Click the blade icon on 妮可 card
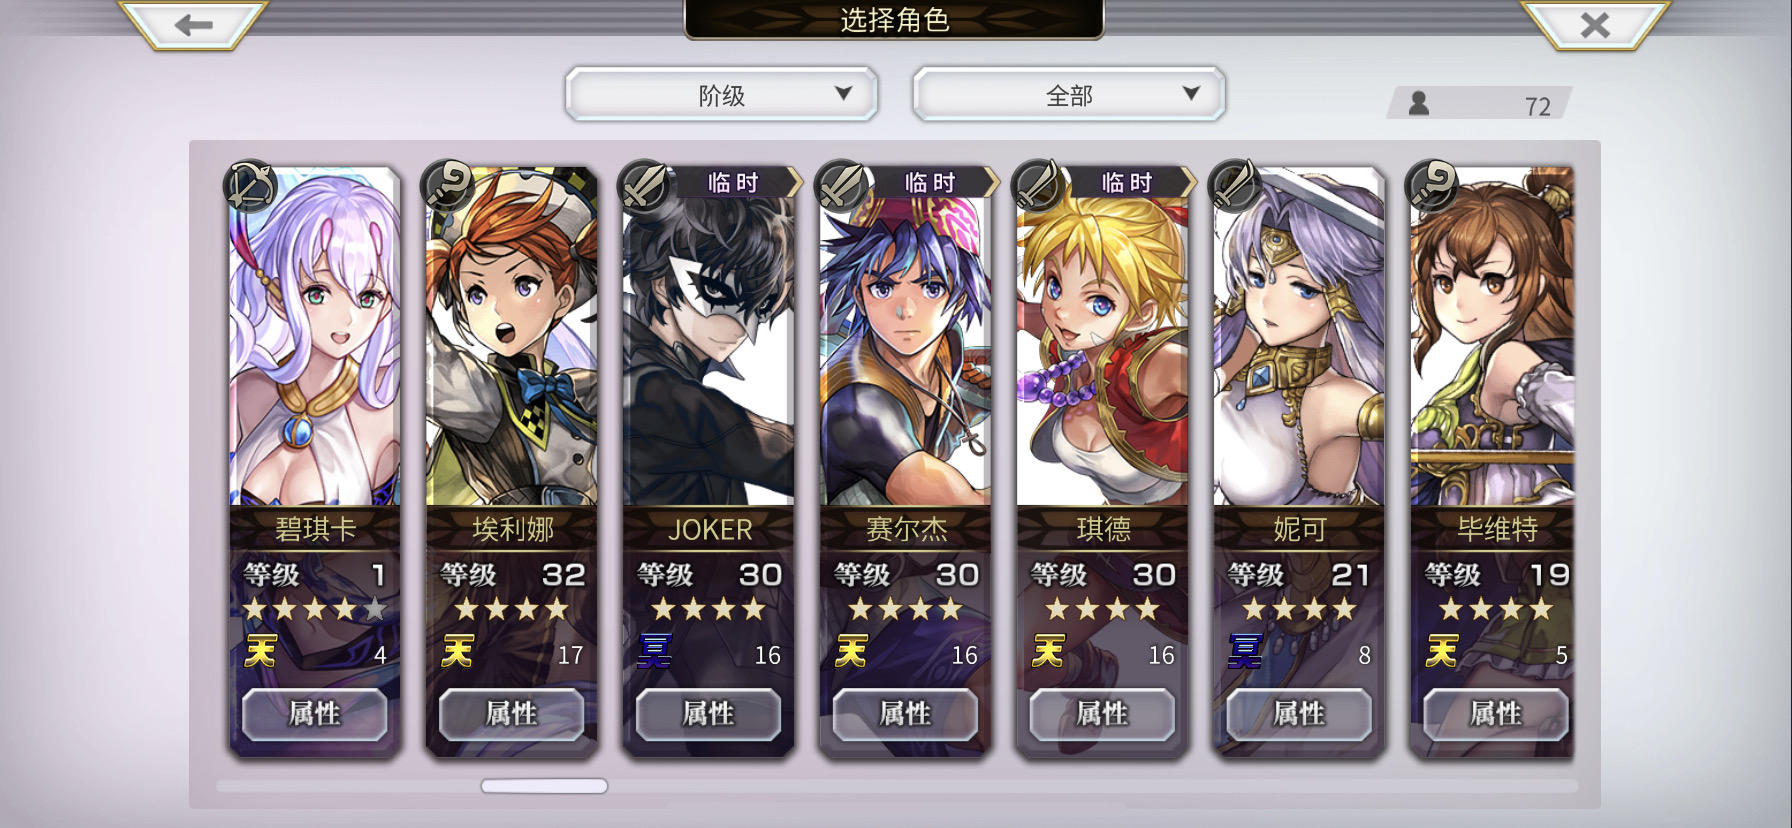This screenshot has height=828, width=1792. pyautogui.click(x=1235, y=185)
